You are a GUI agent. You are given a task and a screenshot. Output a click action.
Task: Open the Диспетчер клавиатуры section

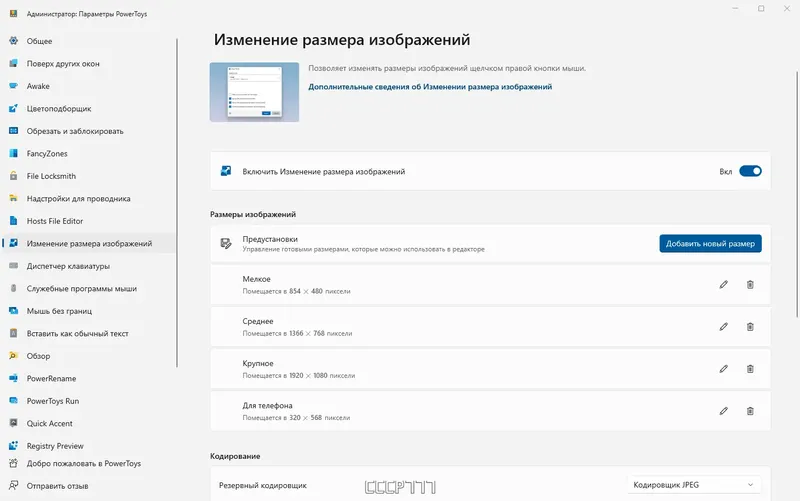point(68,266)
